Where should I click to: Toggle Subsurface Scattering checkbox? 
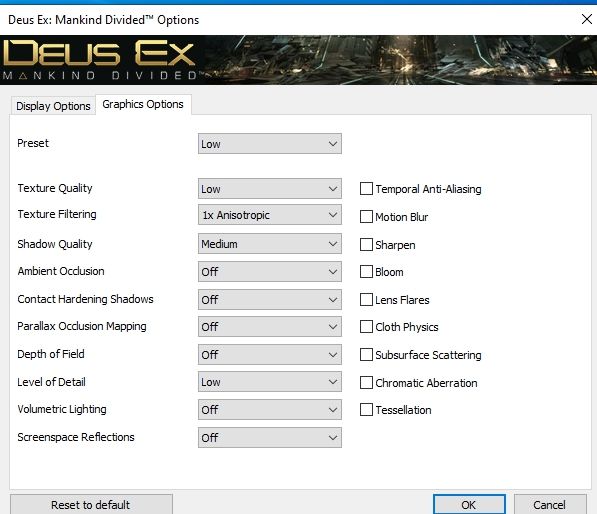pos(366,355)
